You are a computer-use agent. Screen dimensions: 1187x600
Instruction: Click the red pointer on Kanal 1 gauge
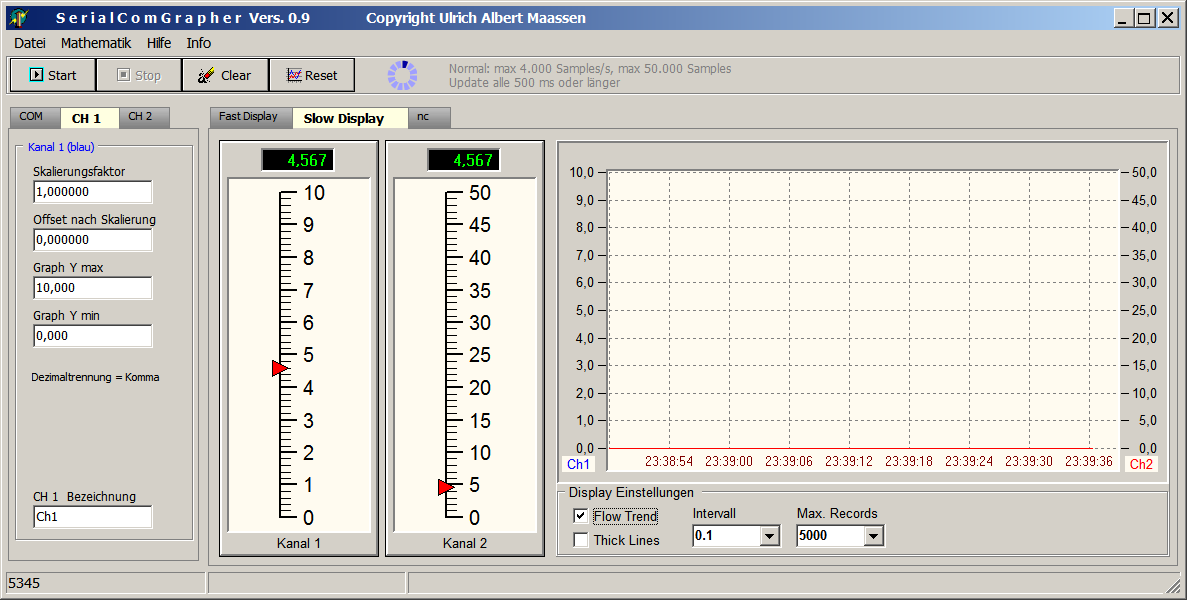[280, 368]
